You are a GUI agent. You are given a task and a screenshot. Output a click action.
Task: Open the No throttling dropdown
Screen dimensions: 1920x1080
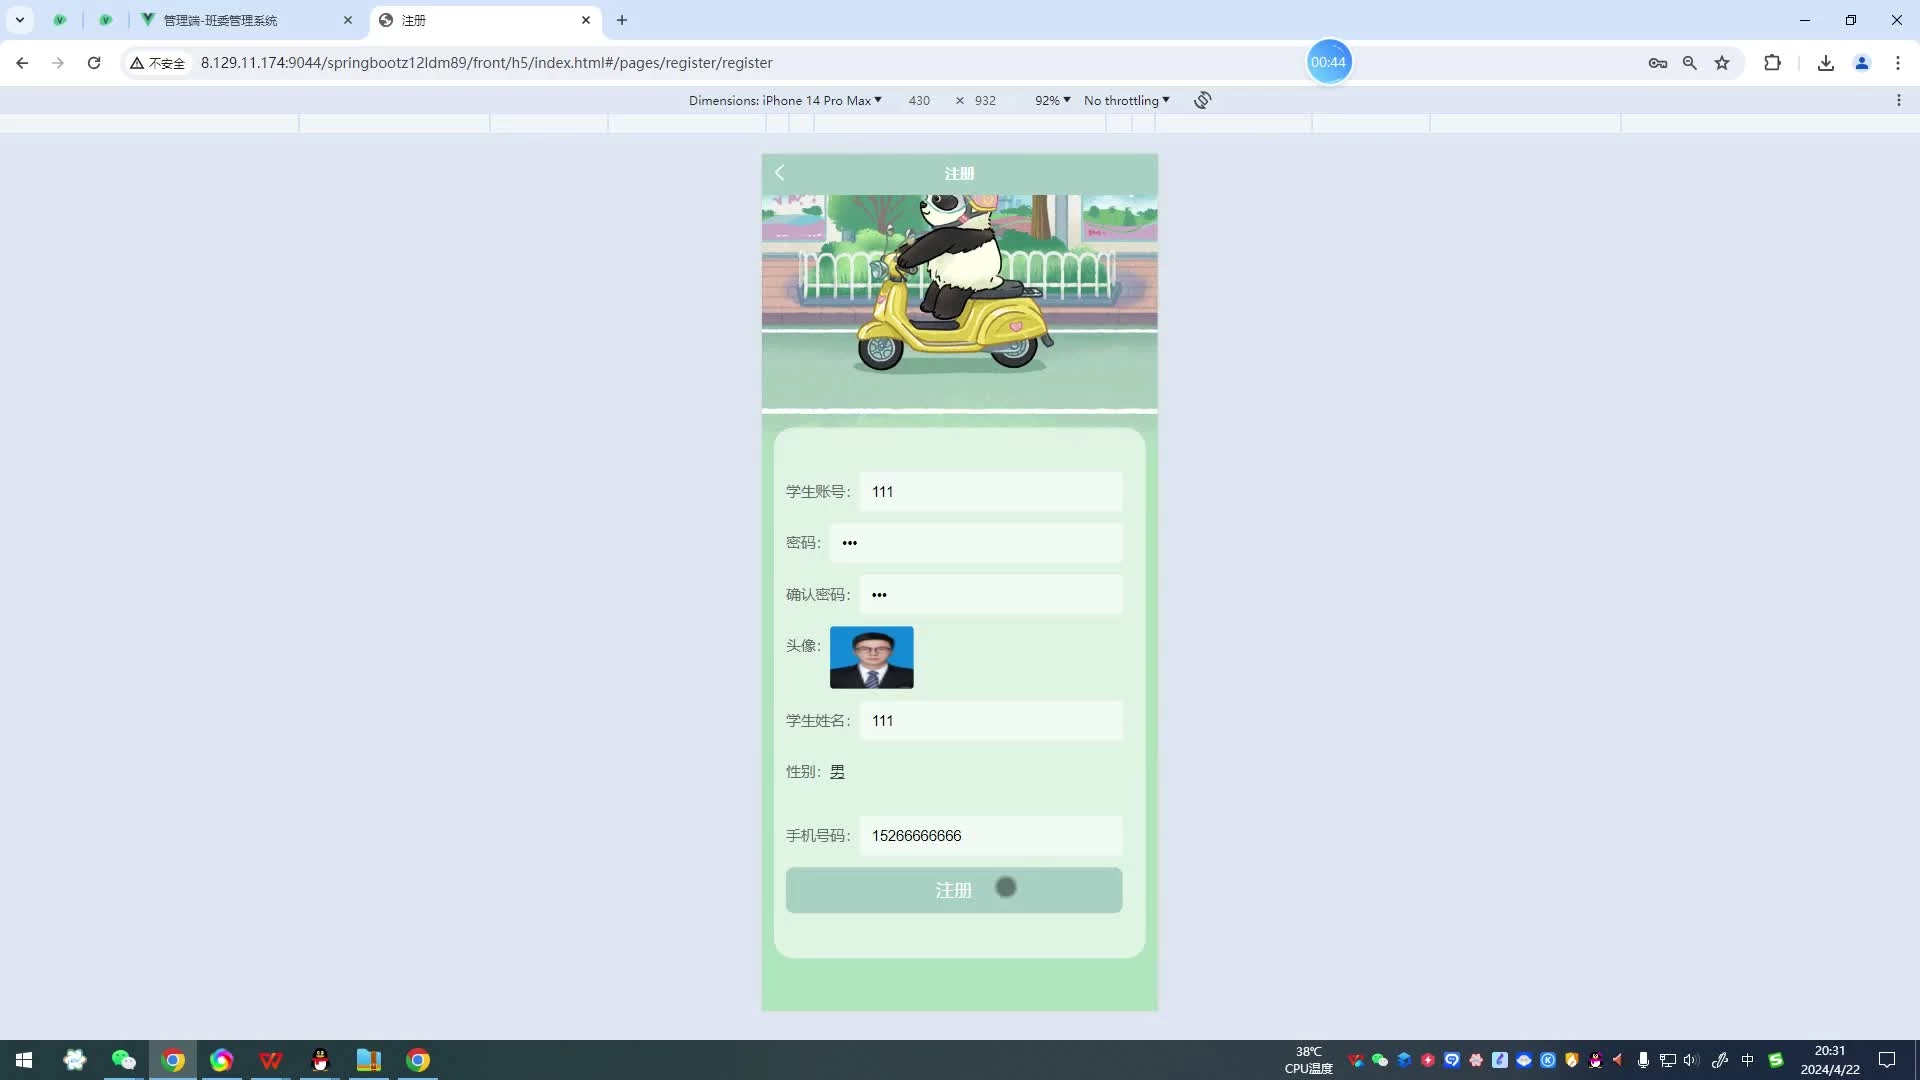[1125, 100]
